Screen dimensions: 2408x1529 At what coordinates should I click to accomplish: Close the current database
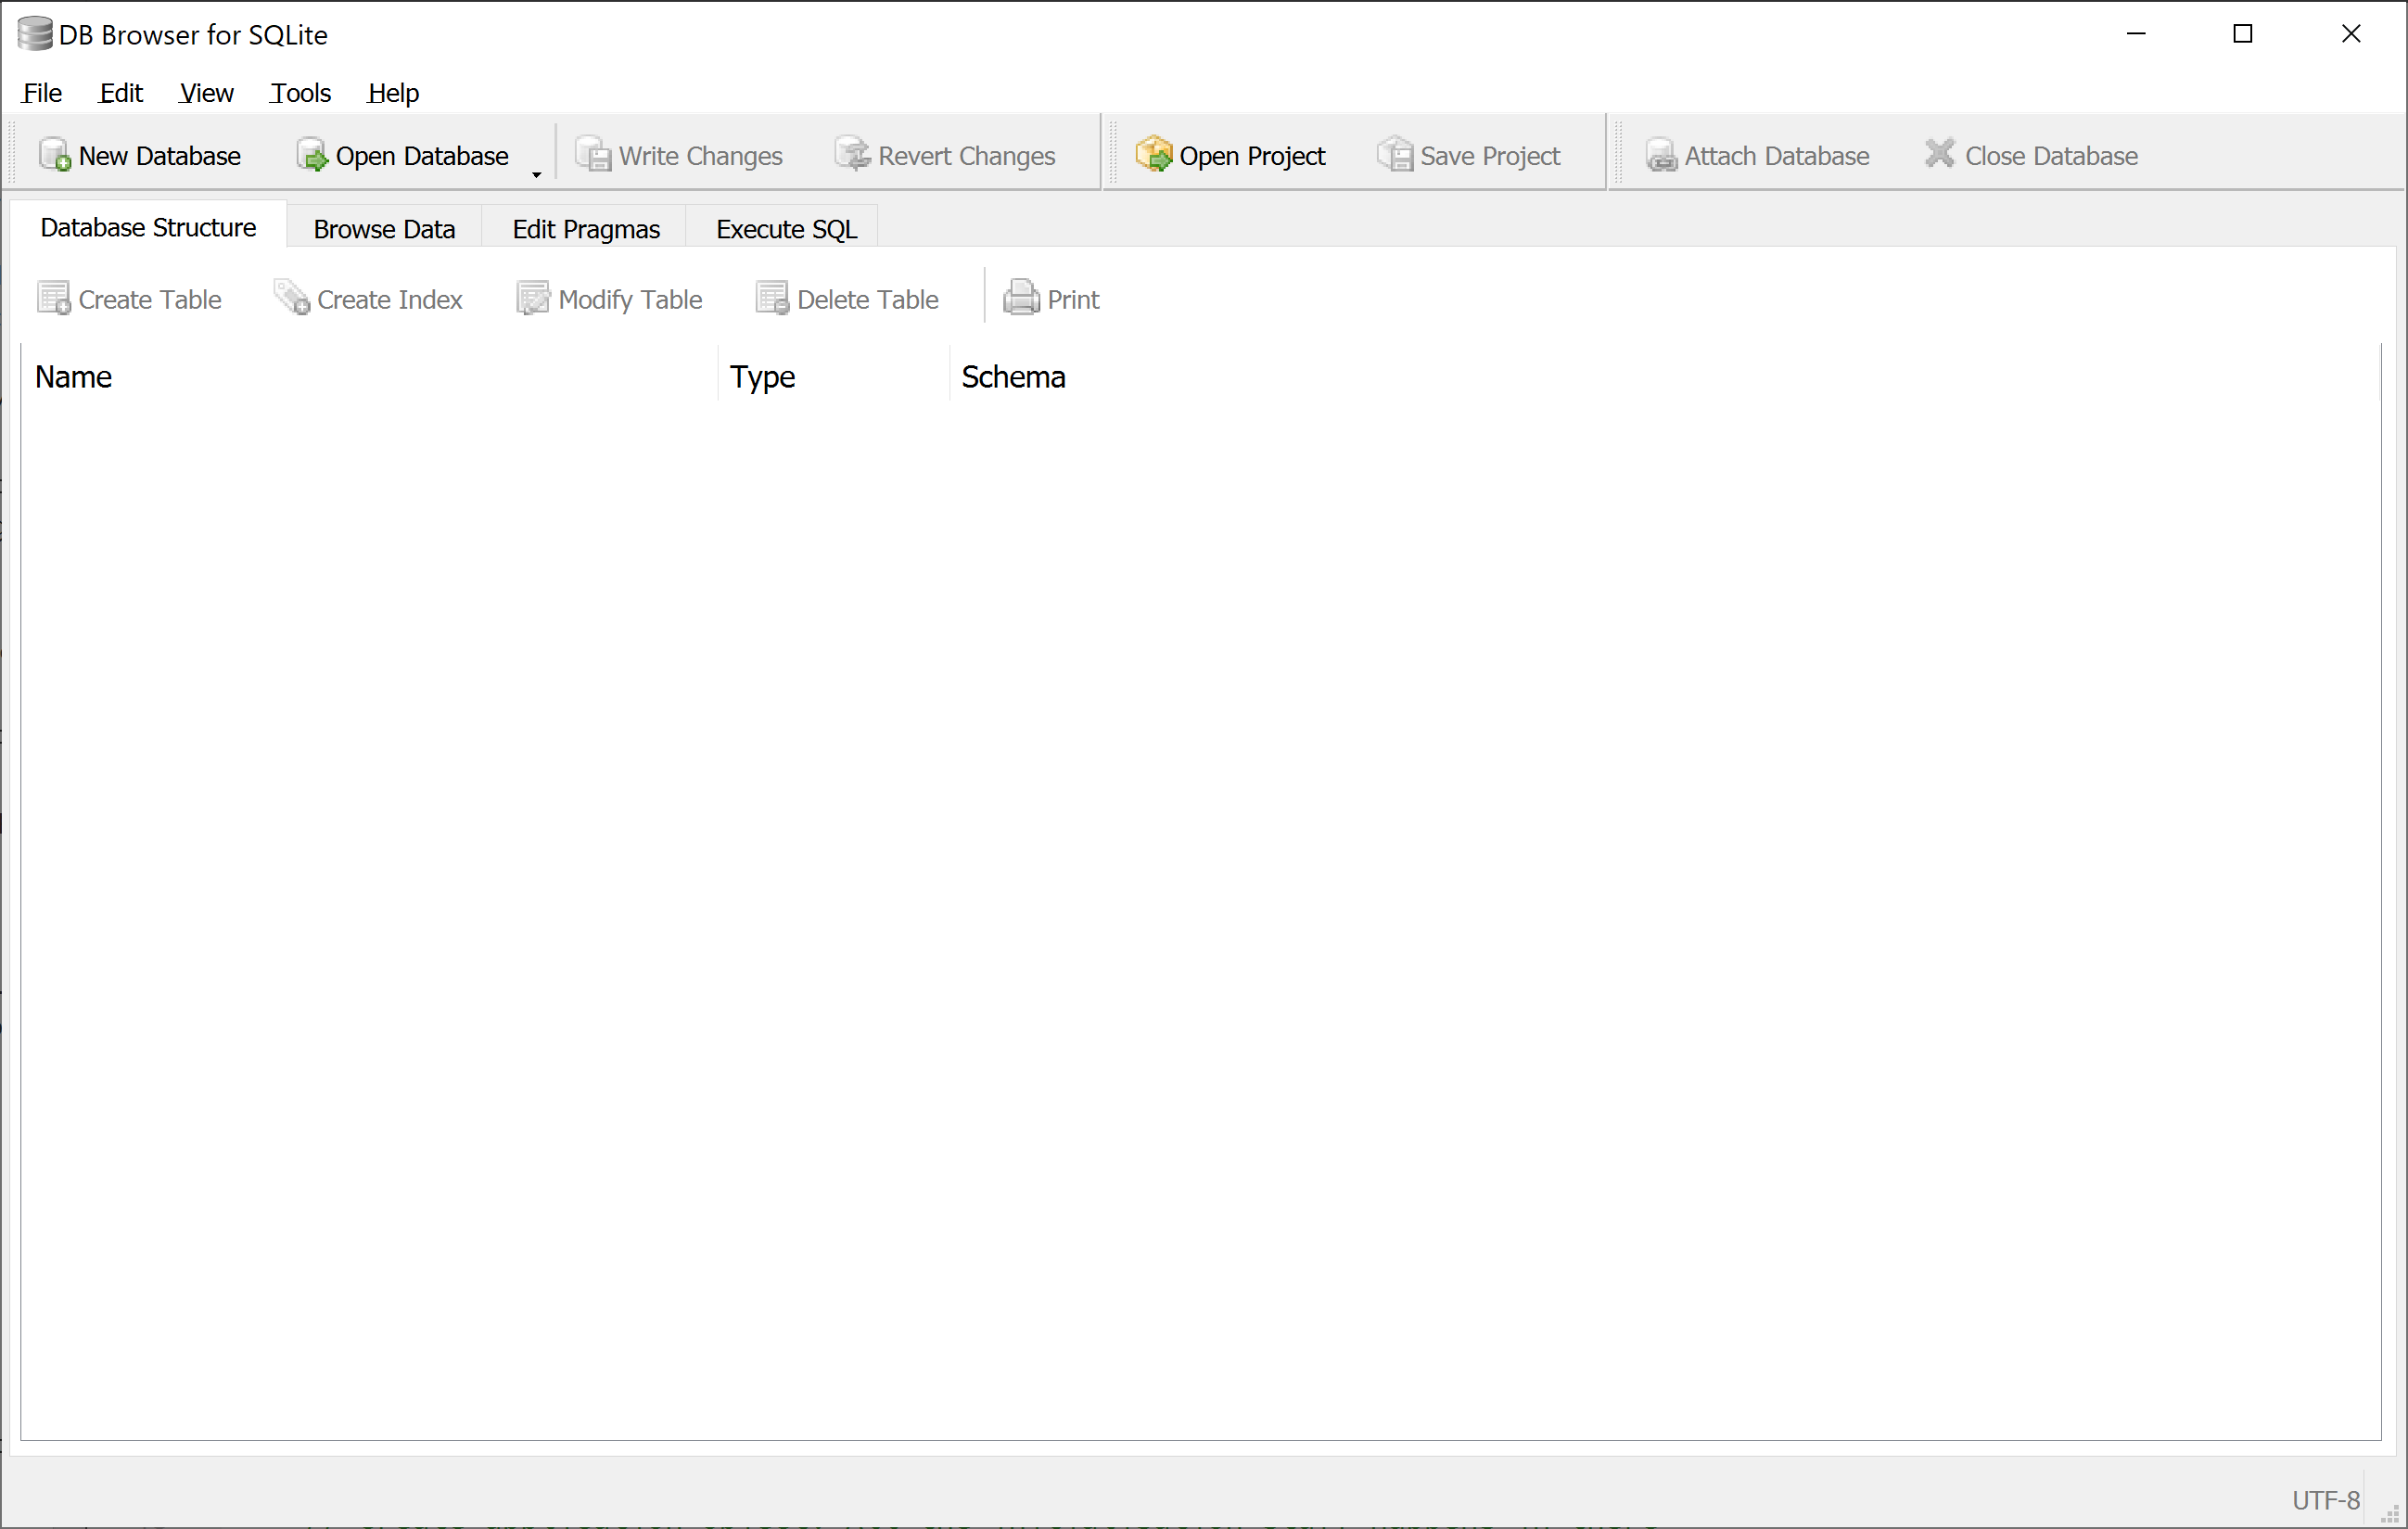point(2030,155)
